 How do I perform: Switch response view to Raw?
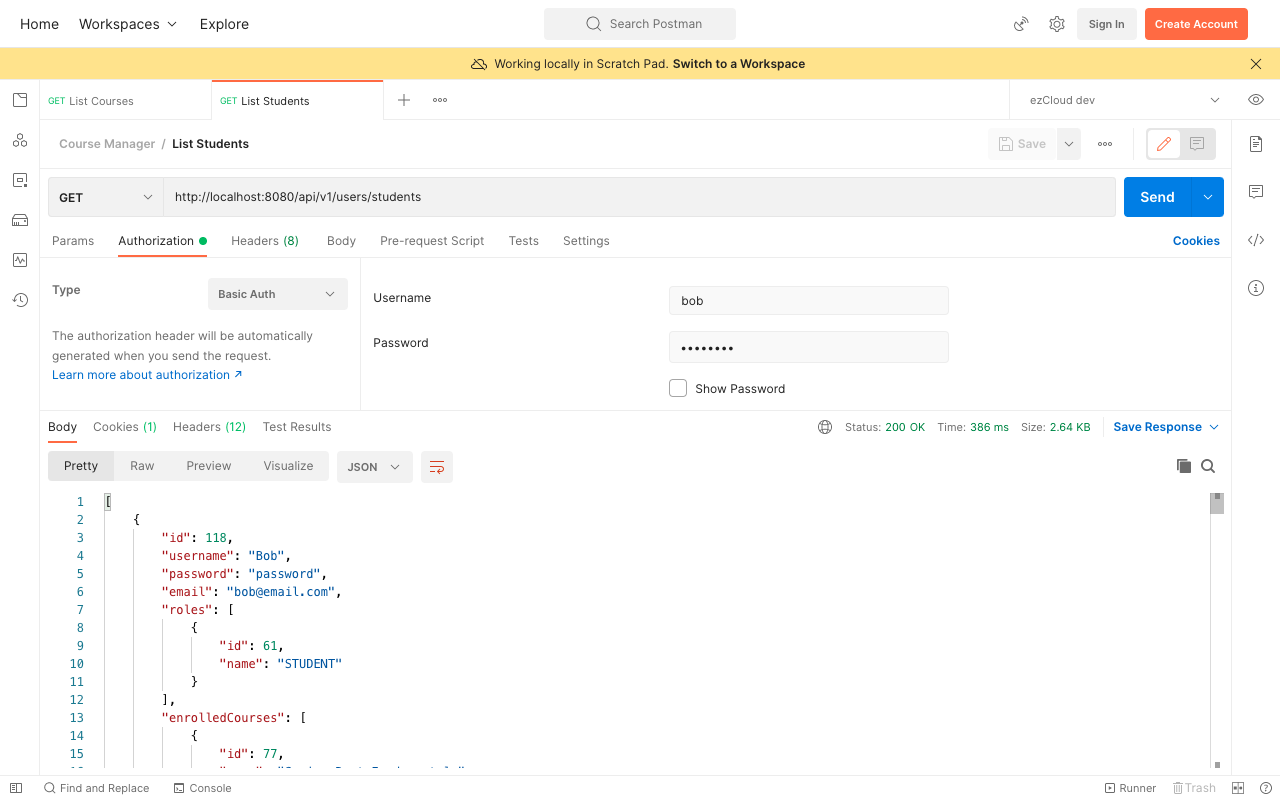tap(142, 466)
